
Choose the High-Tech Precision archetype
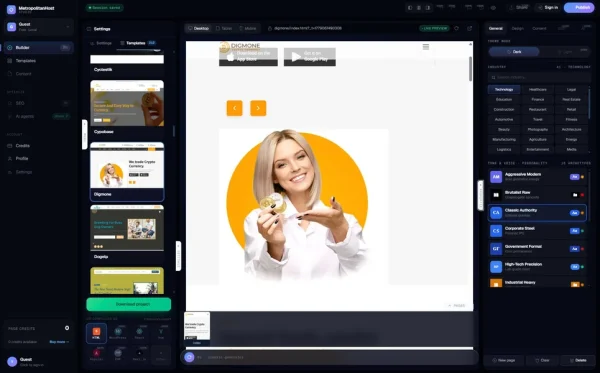[x=537, y=267]
